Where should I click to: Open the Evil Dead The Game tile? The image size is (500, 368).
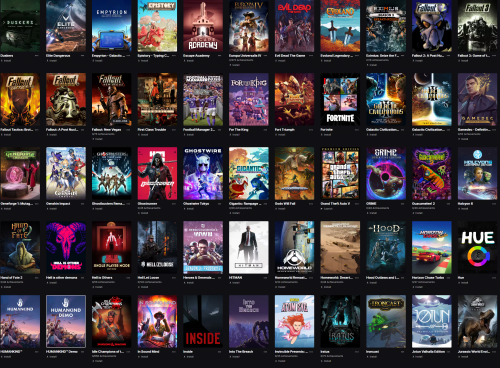click(294, 26)
